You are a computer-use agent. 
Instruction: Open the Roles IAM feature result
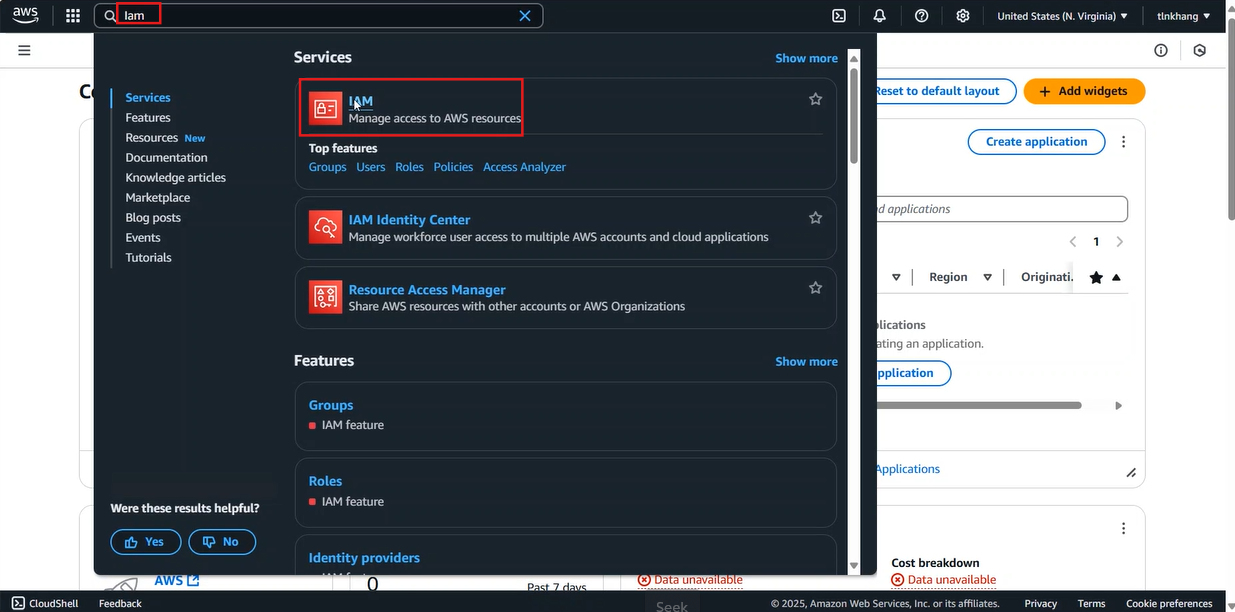[x=326, y=481]
